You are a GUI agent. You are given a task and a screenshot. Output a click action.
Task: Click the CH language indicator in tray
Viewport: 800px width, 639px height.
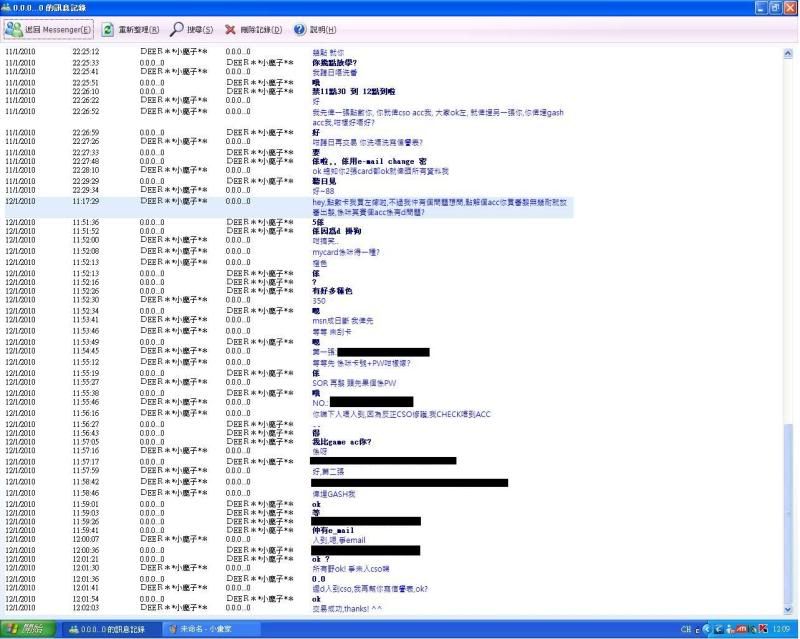(685, 629)
